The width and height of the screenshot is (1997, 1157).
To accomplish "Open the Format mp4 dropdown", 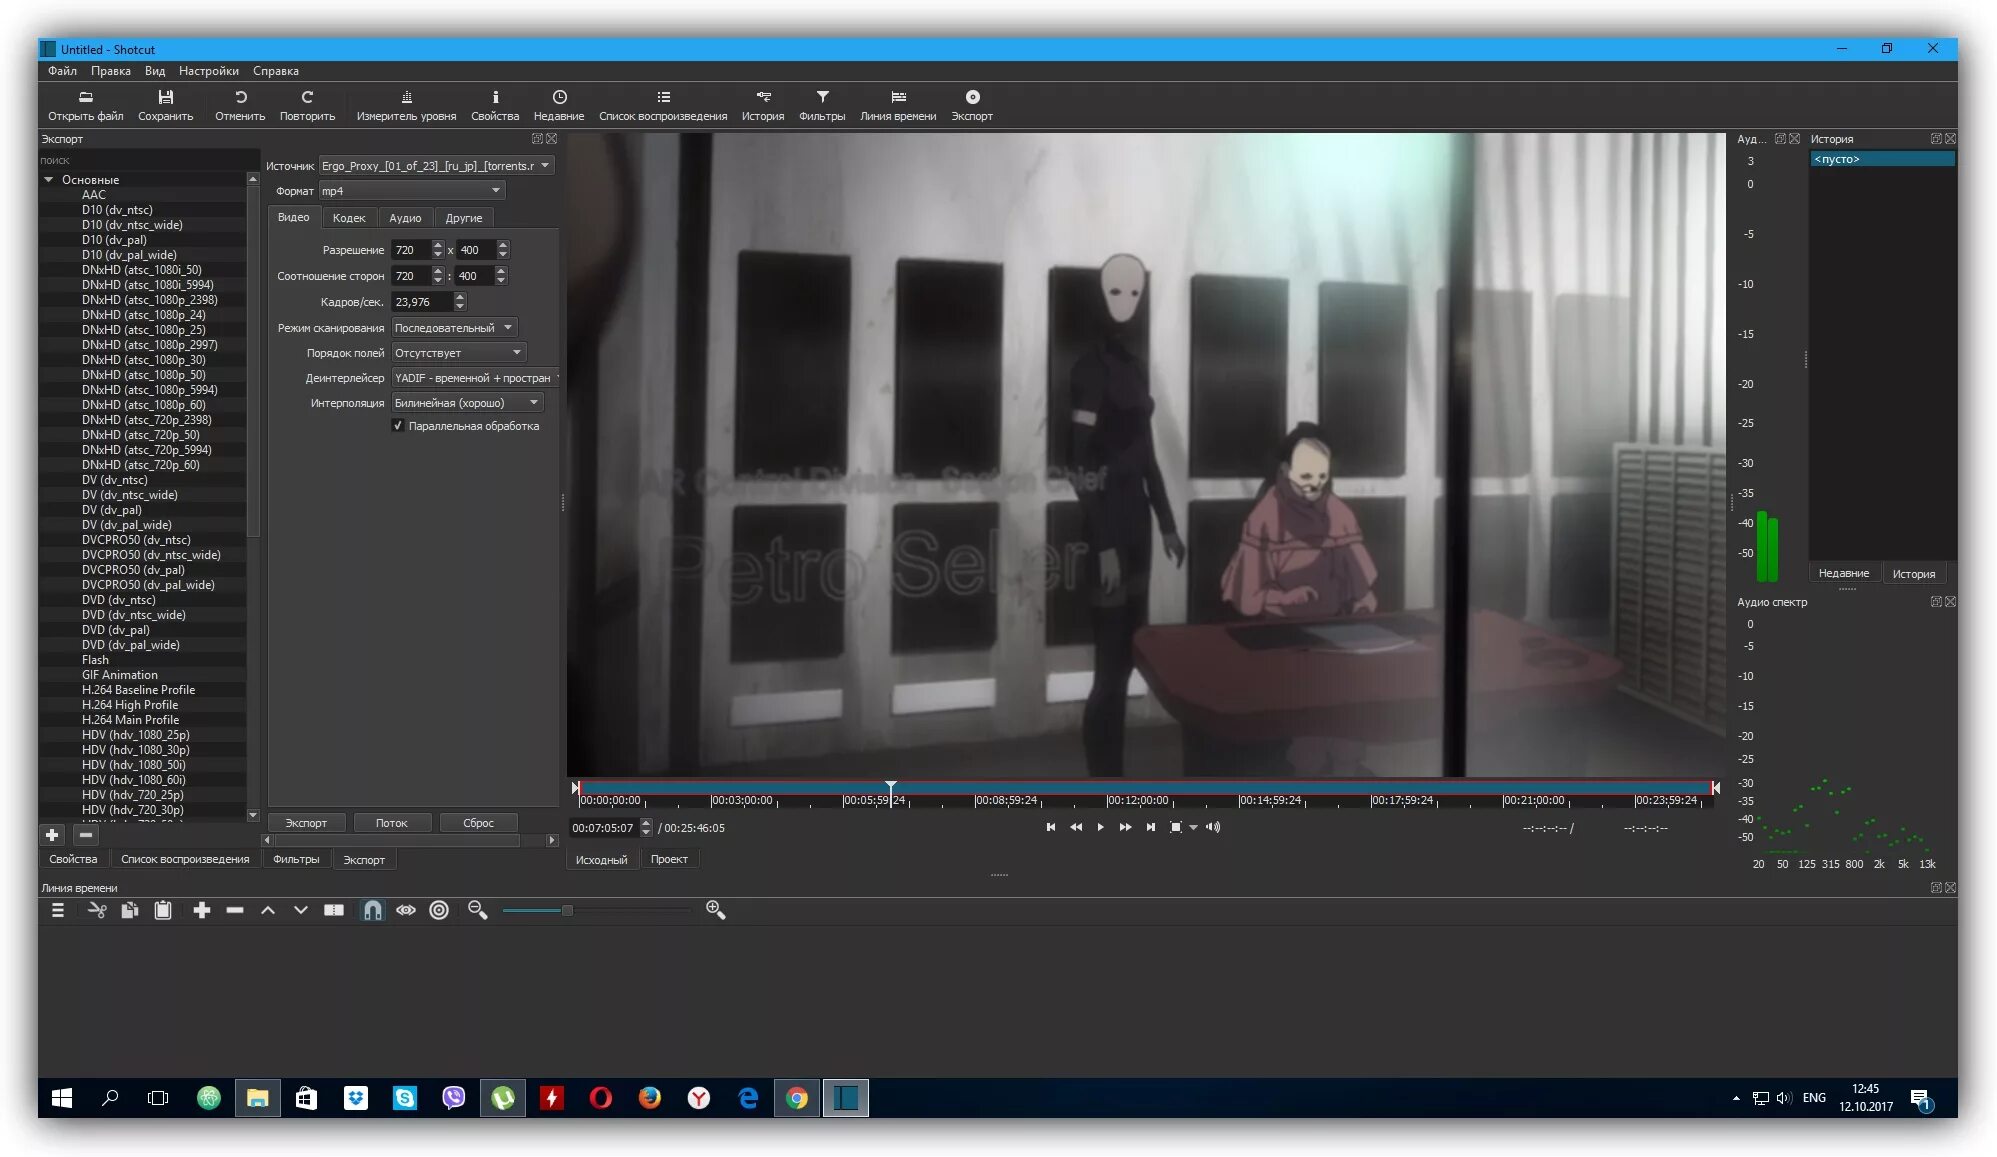I will pos(411,191).
